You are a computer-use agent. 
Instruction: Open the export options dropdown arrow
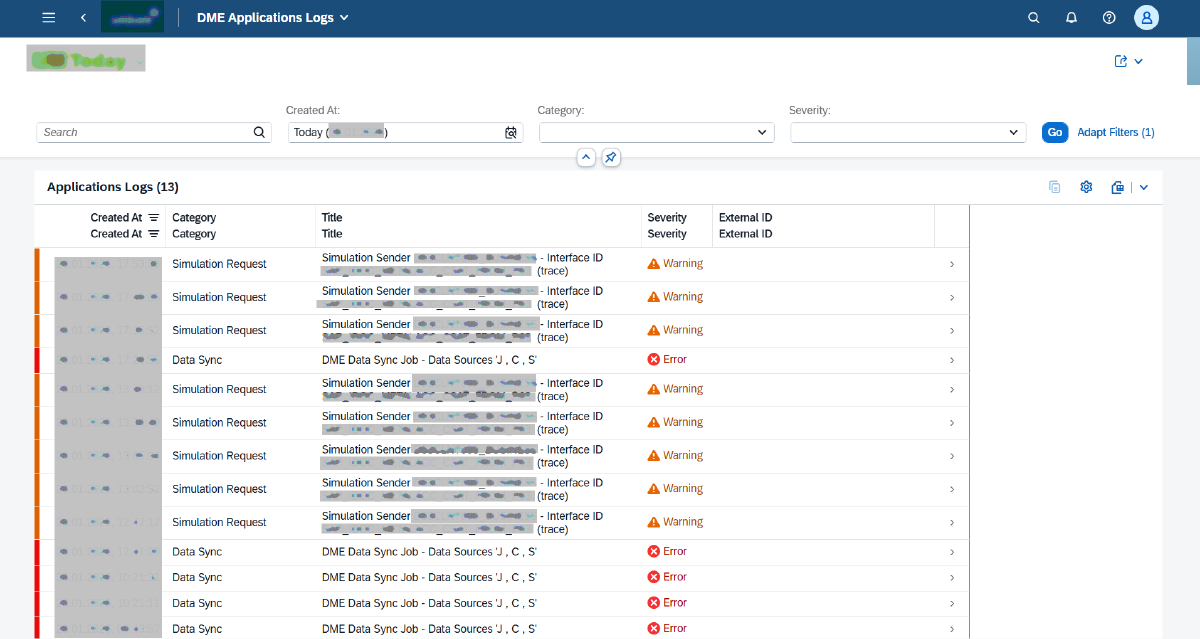click(x=1144, y=187)
